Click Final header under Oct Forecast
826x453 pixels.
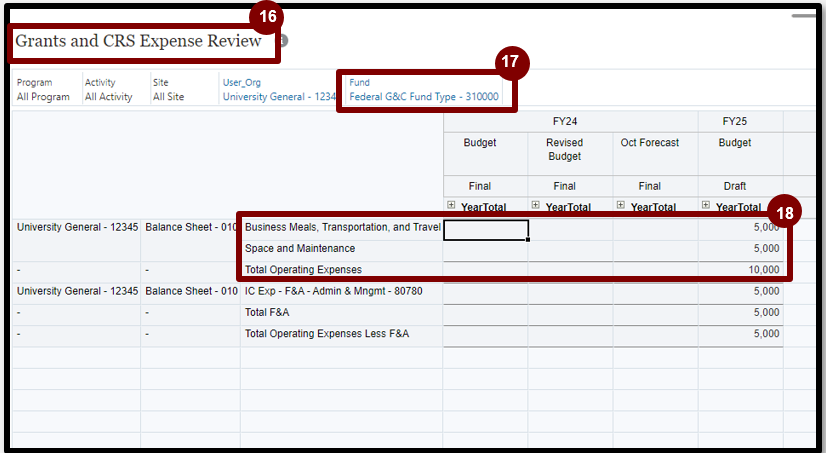[650, 186]
